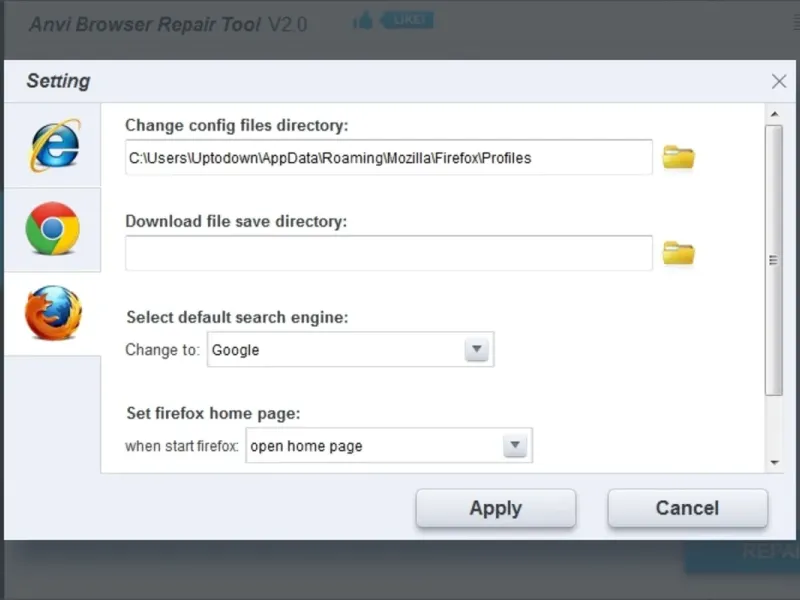Switch to the Google Chrome settings tab
The height and width of the screenshot is (600, 800).
click(x=53, y=229)
